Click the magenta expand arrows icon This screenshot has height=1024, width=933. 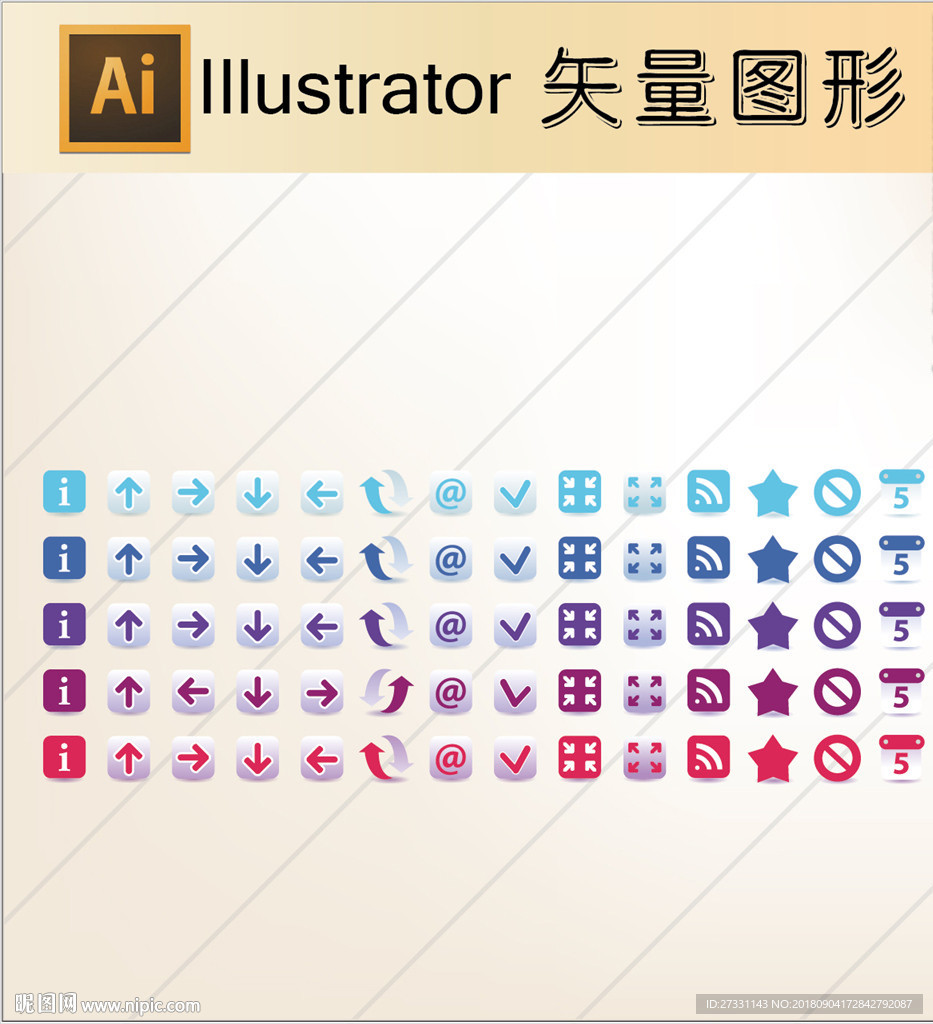[644, 692]
